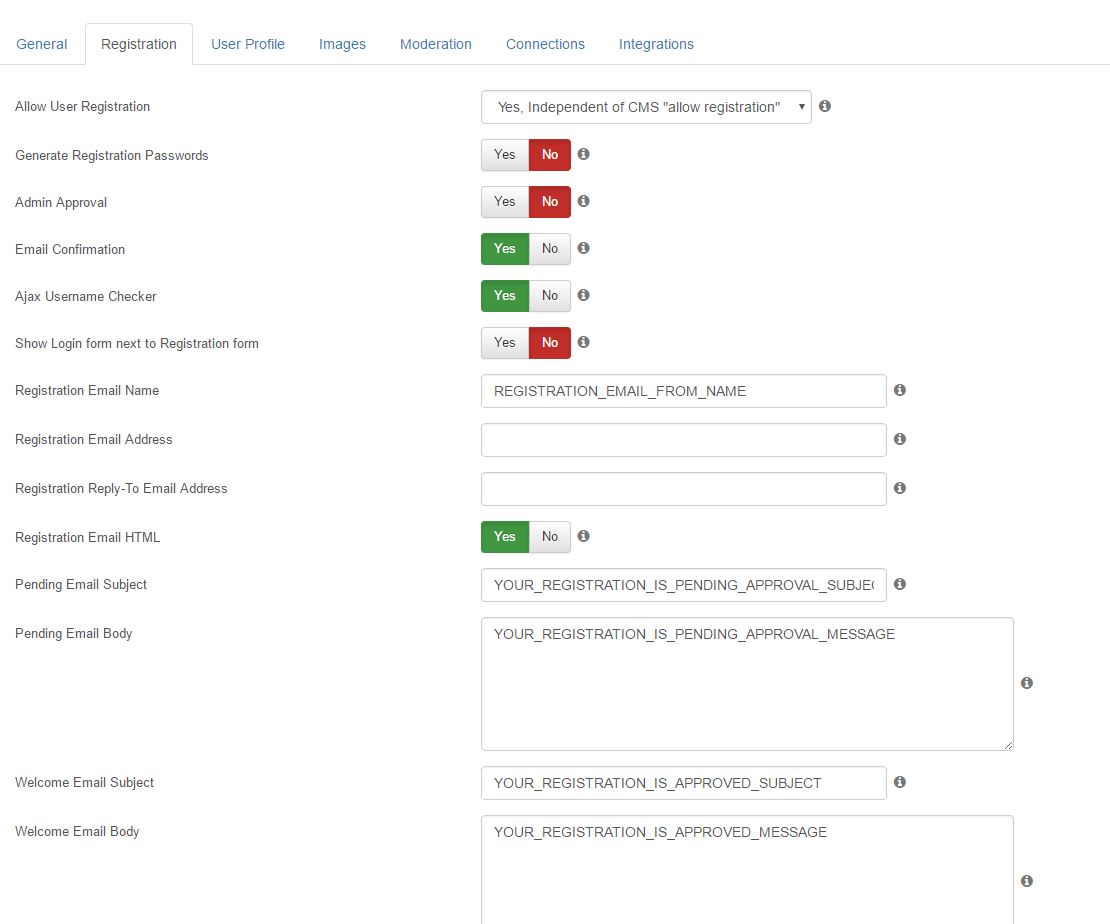Click info icon beside Welcome Email Subject
1110x924 pixels.
(900, 782)
